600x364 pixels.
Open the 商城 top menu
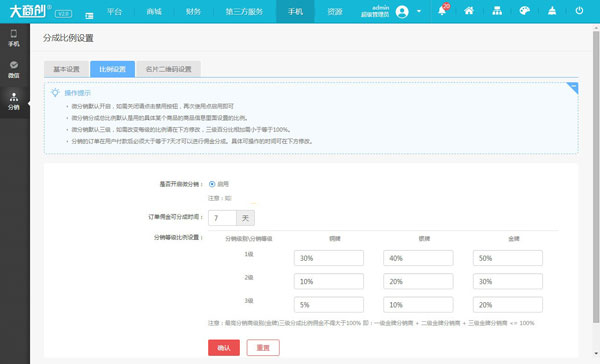click(154, 11)
